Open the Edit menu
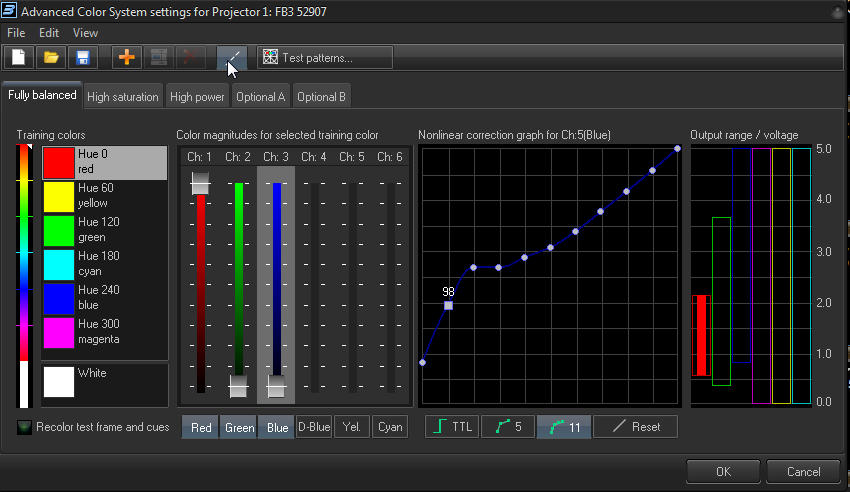The image size is (850, 492). (x=49, y=32)
